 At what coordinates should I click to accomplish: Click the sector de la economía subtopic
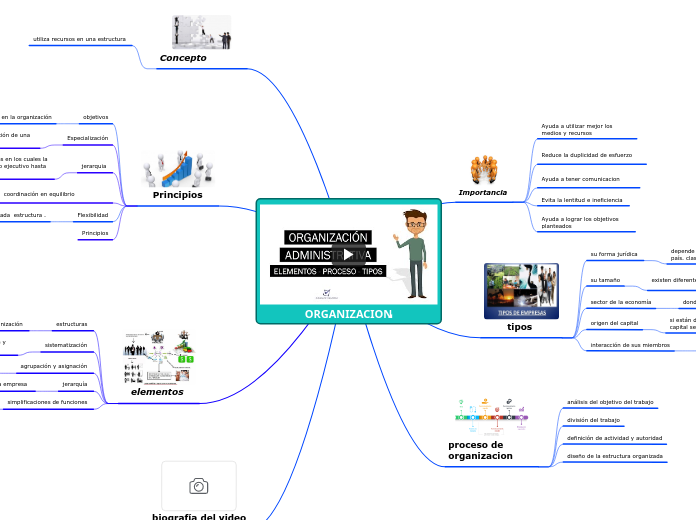coord(620,302)
